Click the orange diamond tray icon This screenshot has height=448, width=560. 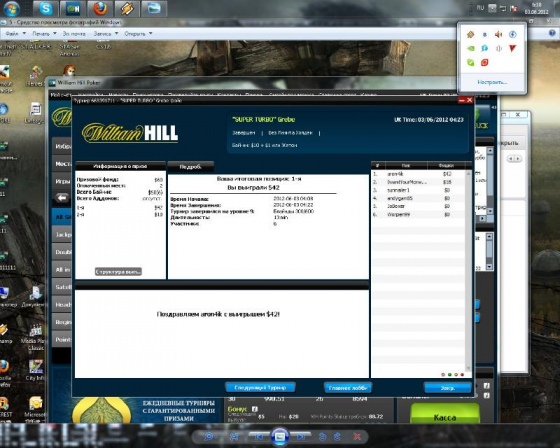(471, 34)
